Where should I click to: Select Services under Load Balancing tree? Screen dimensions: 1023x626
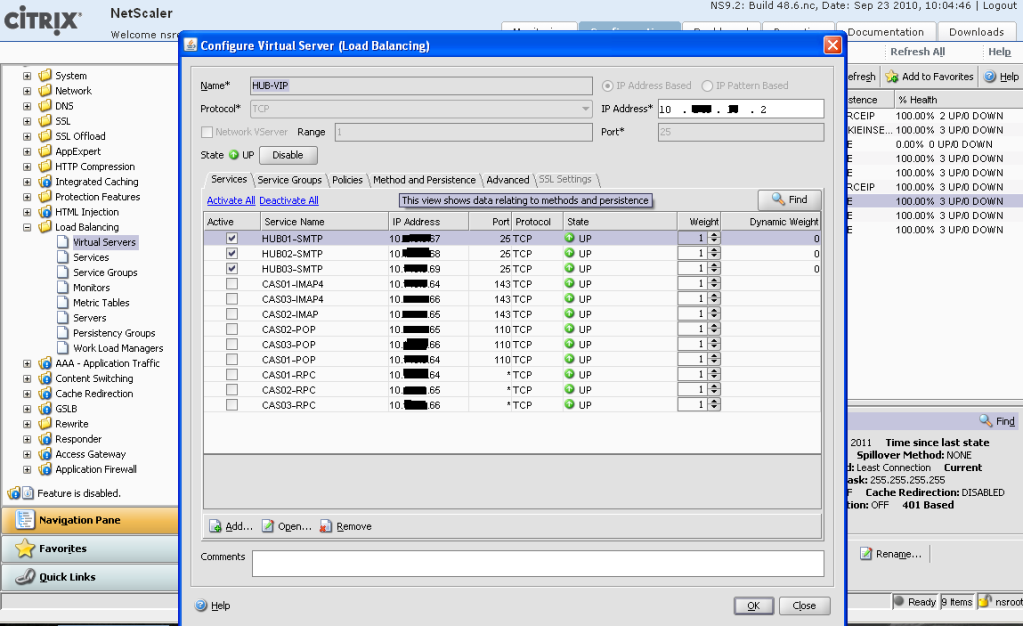click(x=91, y=257)
